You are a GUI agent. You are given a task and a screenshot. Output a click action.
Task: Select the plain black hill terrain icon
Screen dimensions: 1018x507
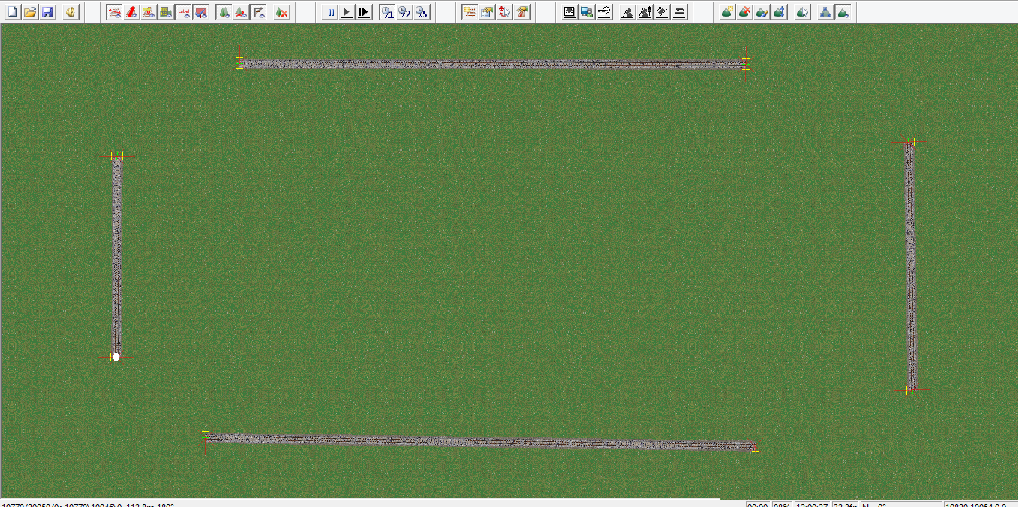pos(627,12)
